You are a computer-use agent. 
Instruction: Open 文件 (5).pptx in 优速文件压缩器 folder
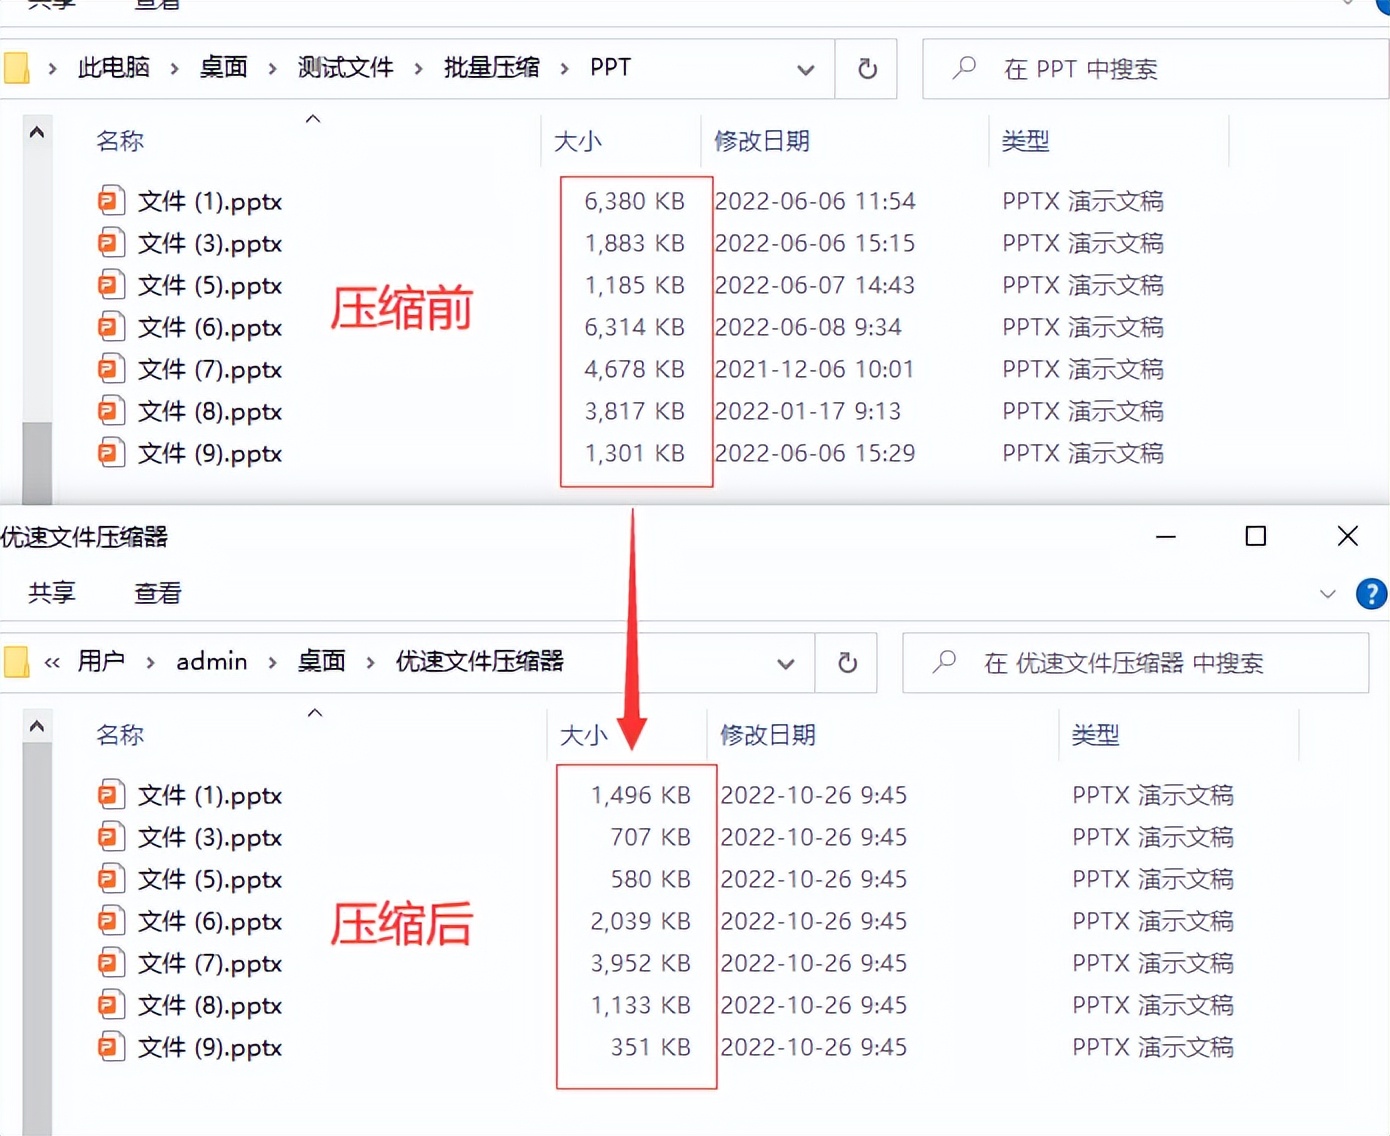208,879
